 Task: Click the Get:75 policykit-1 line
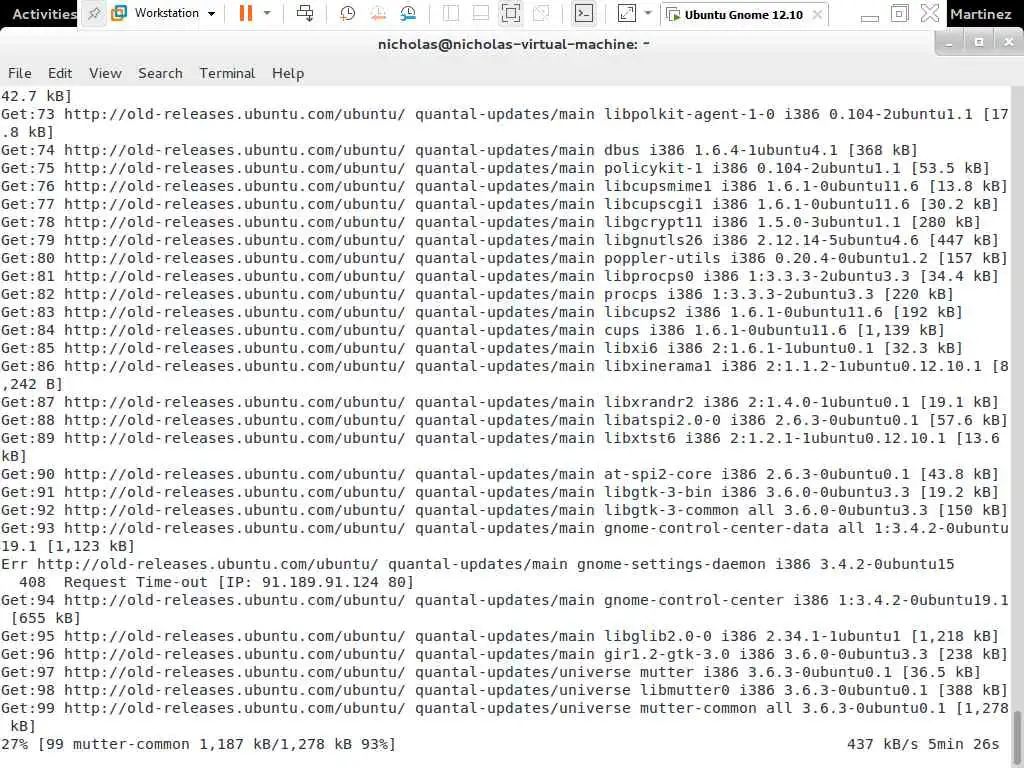tap(495, 168)
